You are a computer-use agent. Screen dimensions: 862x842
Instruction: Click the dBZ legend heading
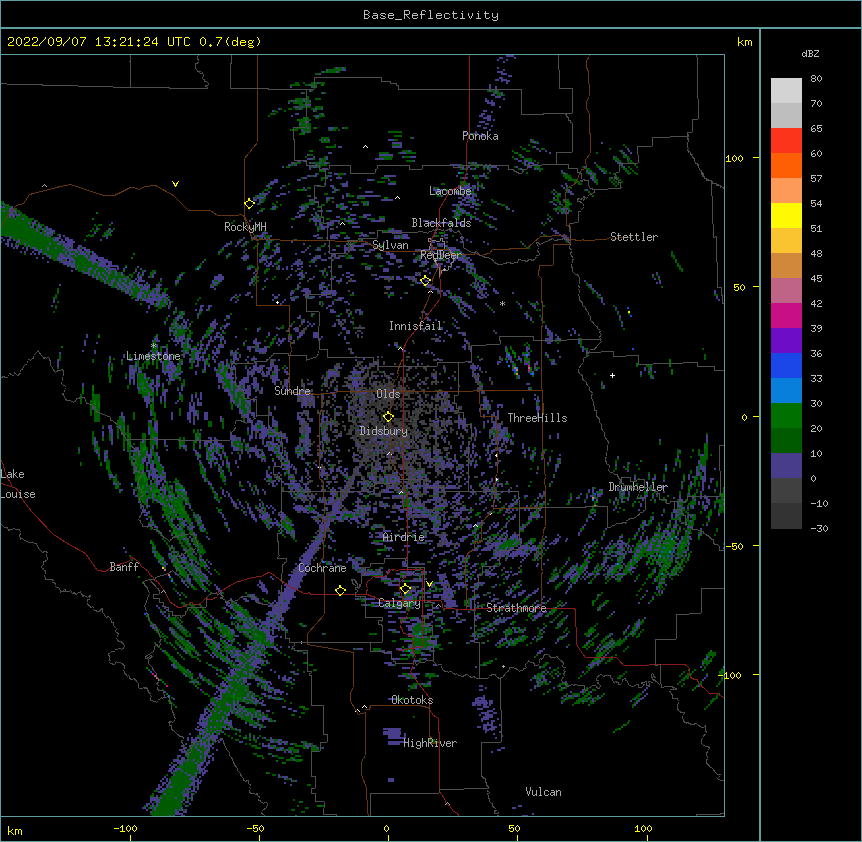(810, 54)
